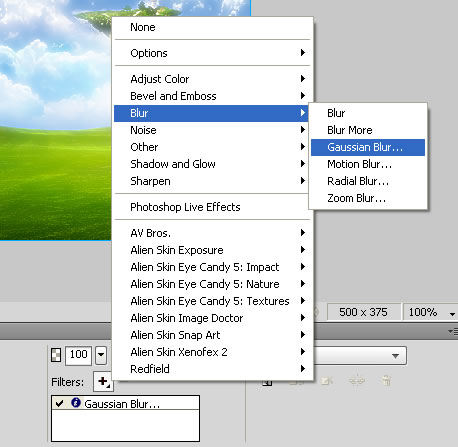Click the greyed trash delete icon
458x447 pixels.
click(386, 380)
